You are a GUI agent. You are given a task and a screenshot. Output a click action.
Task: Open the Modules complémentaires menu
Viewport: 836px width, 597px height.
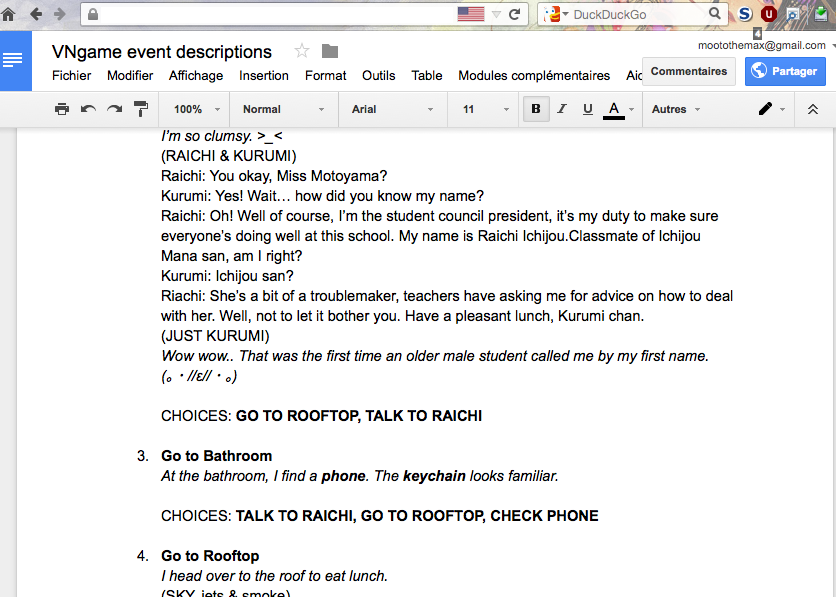tap(534, 76)
